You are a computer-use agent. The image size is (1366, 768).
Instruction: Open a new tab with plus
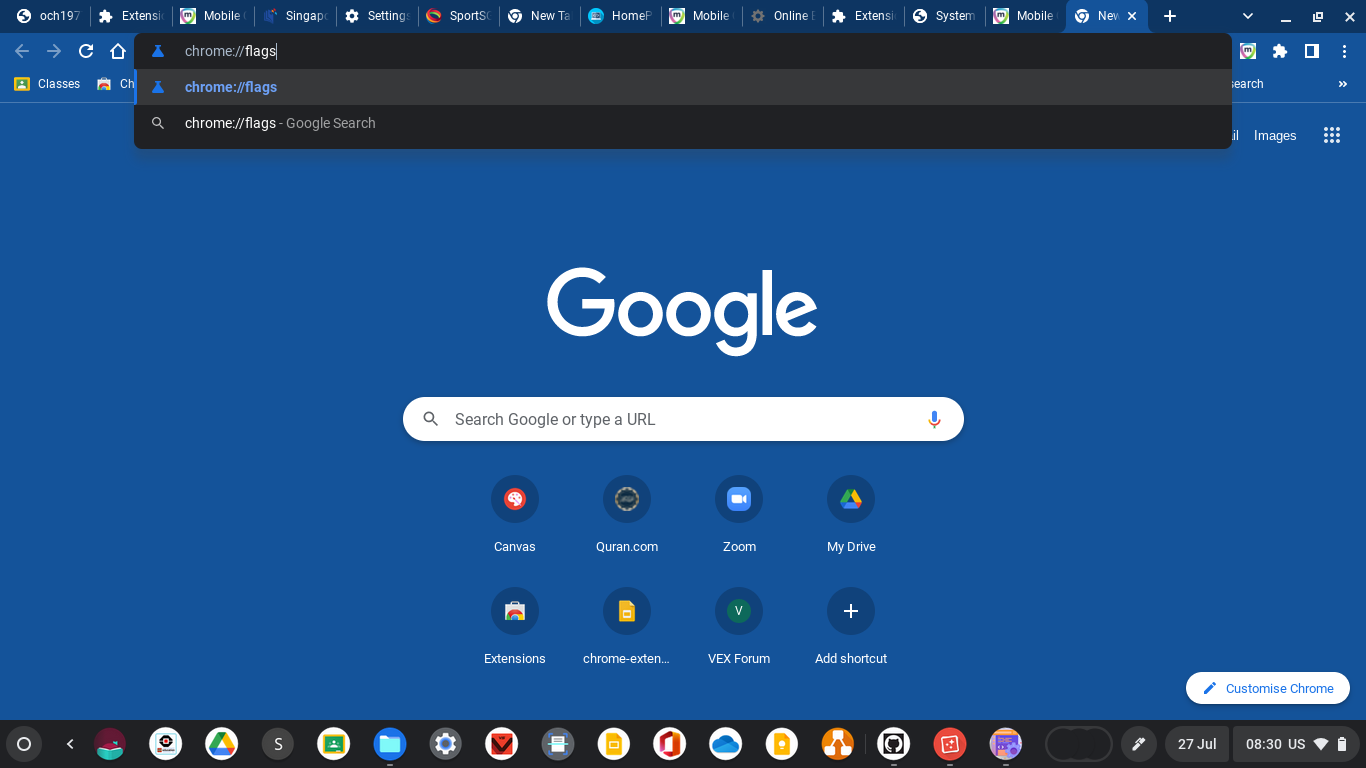(1170, 16)
